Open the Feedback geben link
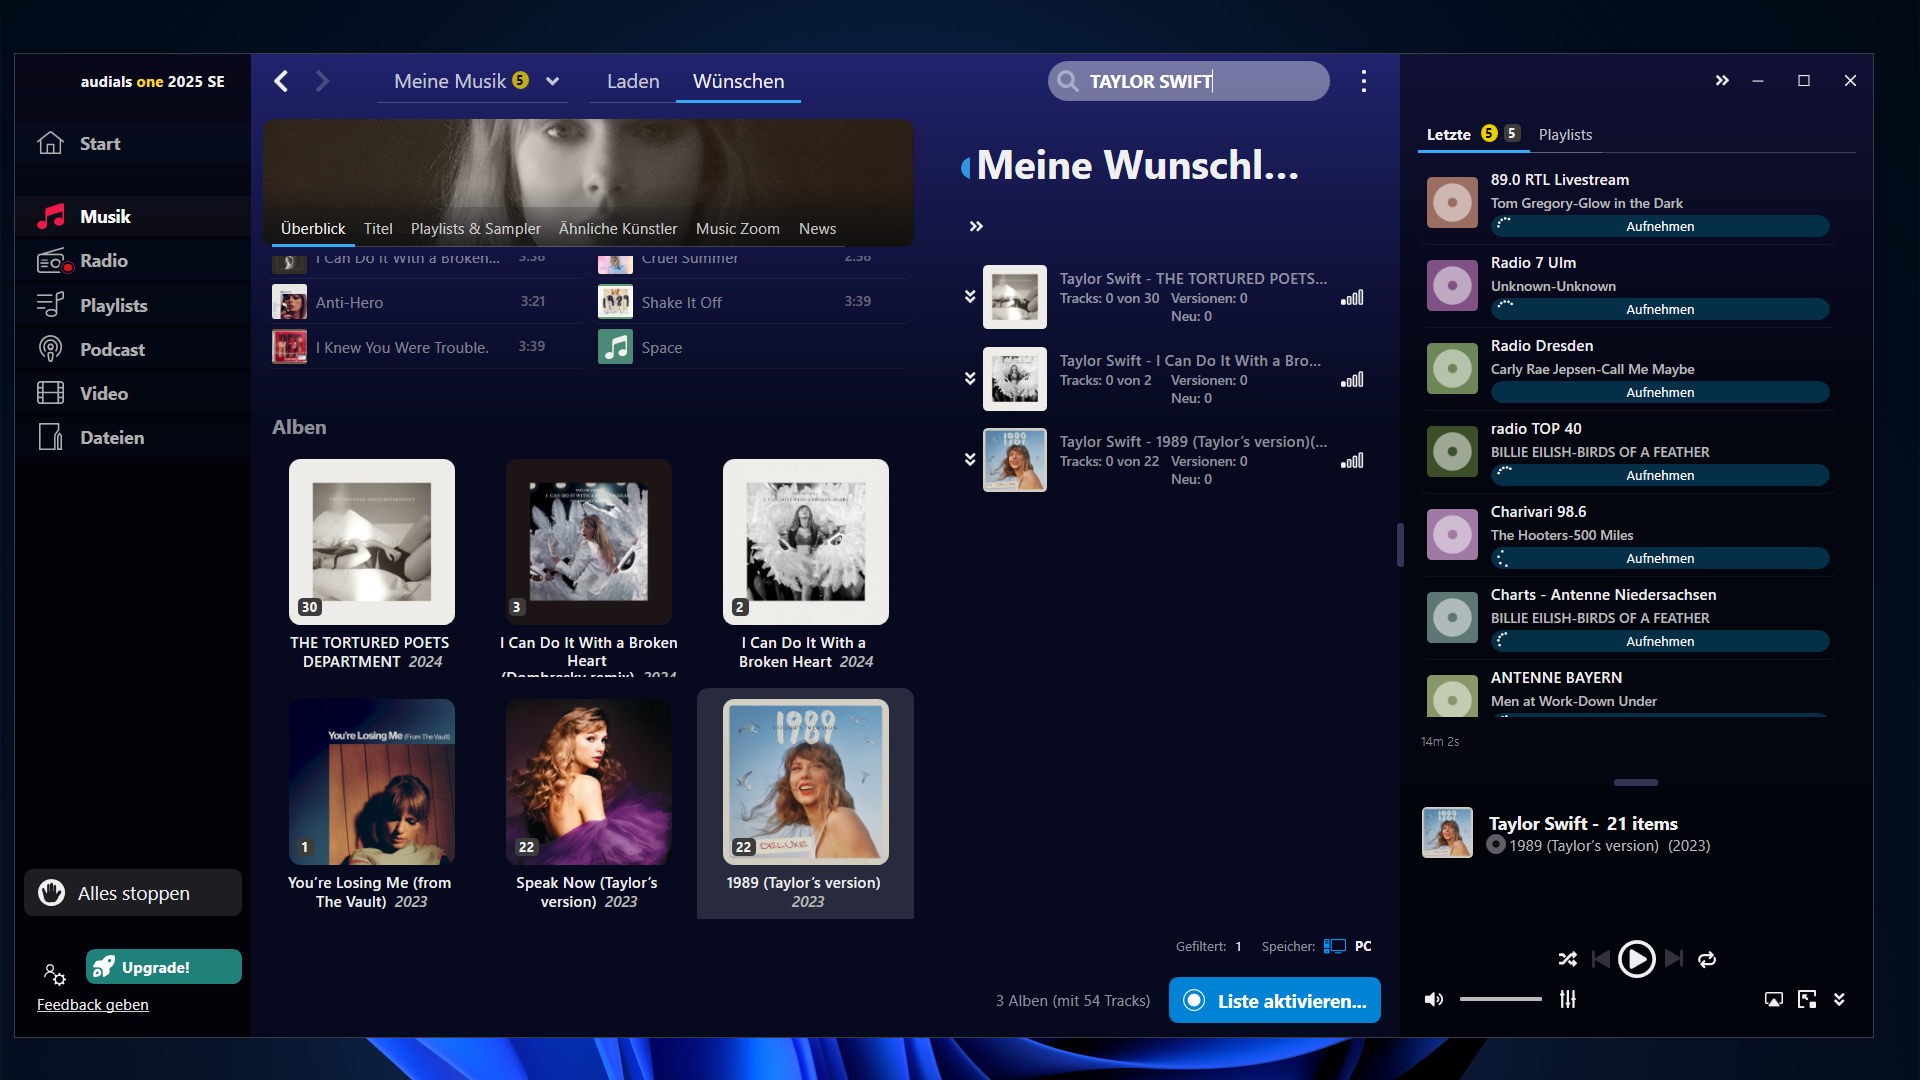Screen dimensions: 1920x1080 pyautogui.click(x=92, y=1005)
